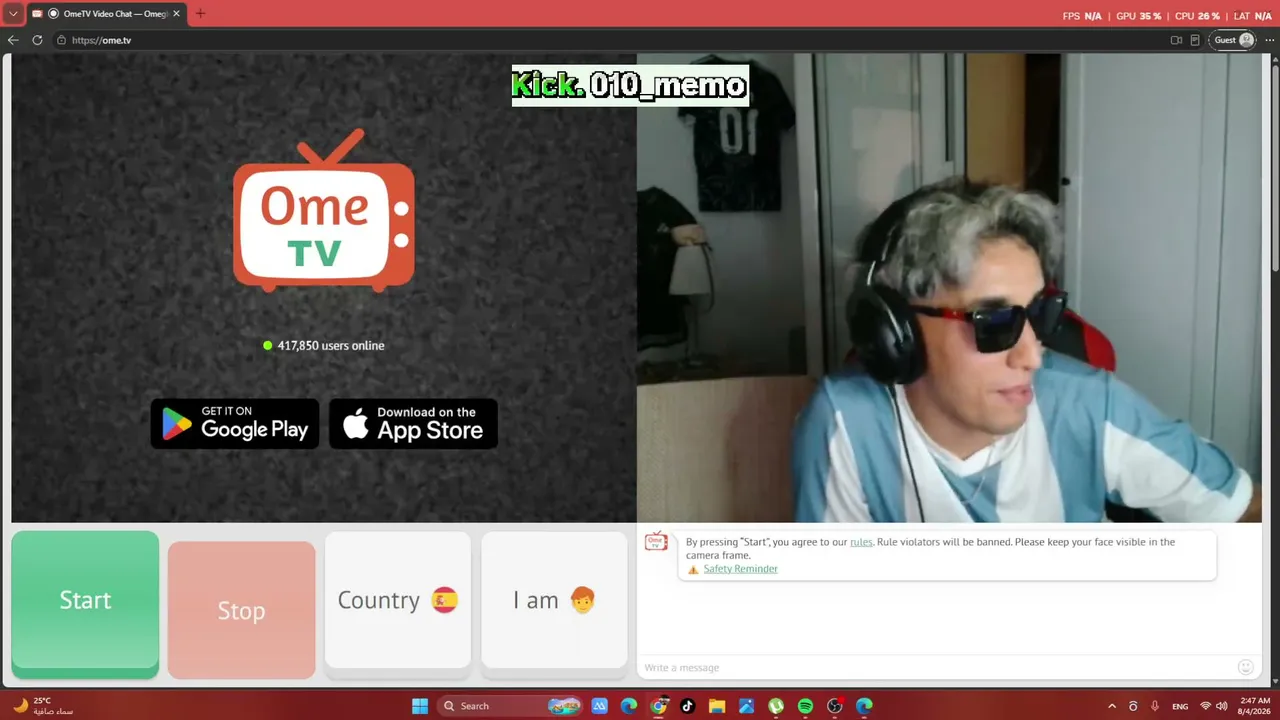This screenshot has height=720, width=1280.
Task: Open File Explorer from the taskbar
Action: pyautogui.click(x=717, y=706)
